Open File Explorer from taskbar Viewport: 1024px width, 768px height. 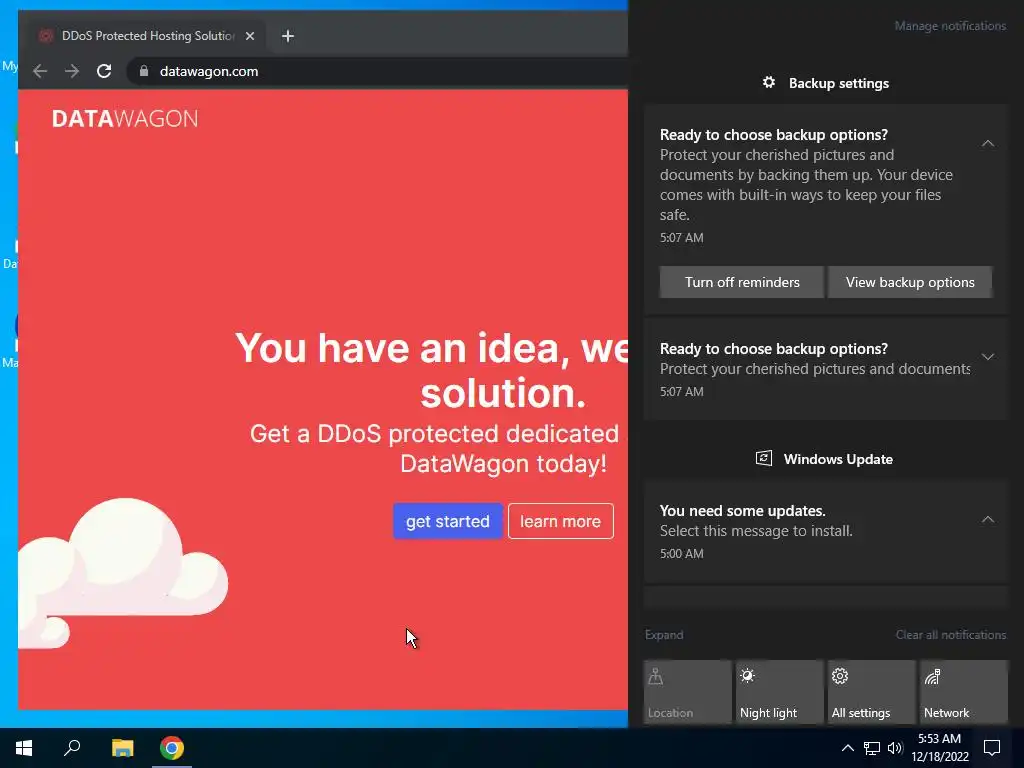click(x=122, y=748)
